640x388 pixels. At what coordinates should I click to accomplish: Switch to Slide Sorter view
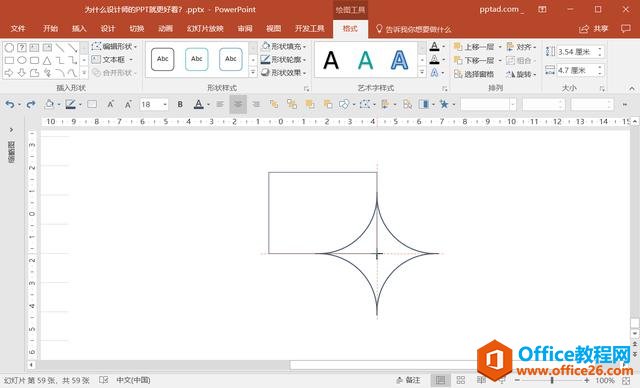(x=461, y=380)
